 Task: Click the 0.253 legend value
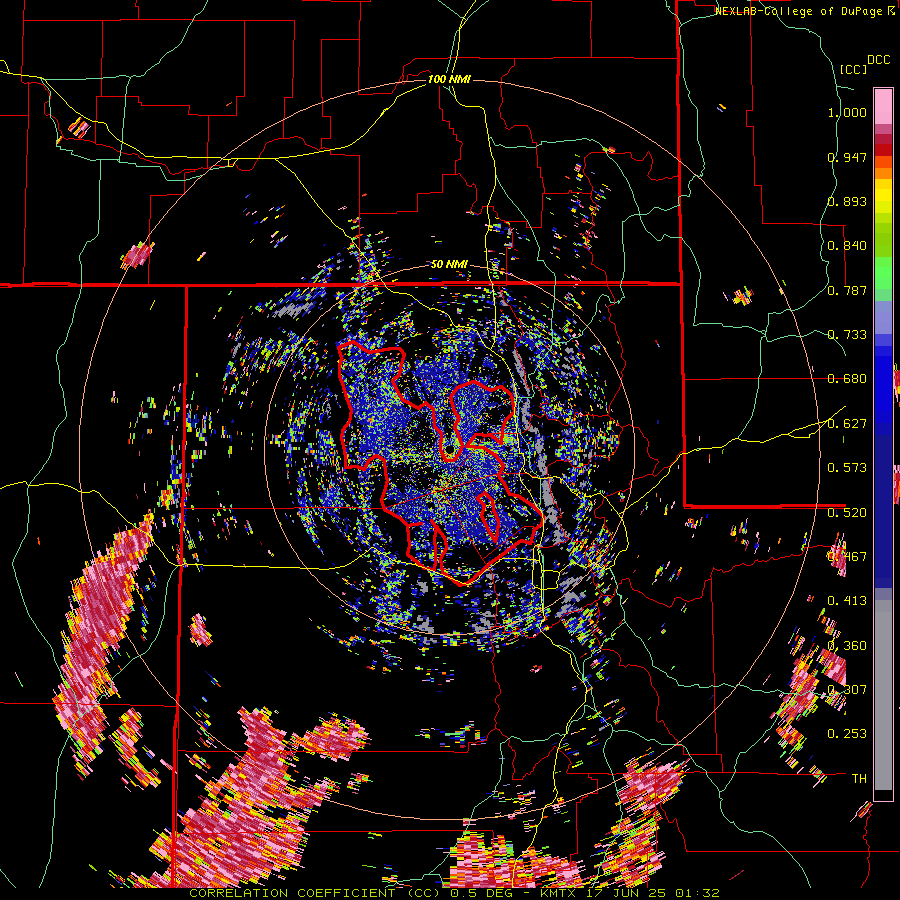(847, 734)
